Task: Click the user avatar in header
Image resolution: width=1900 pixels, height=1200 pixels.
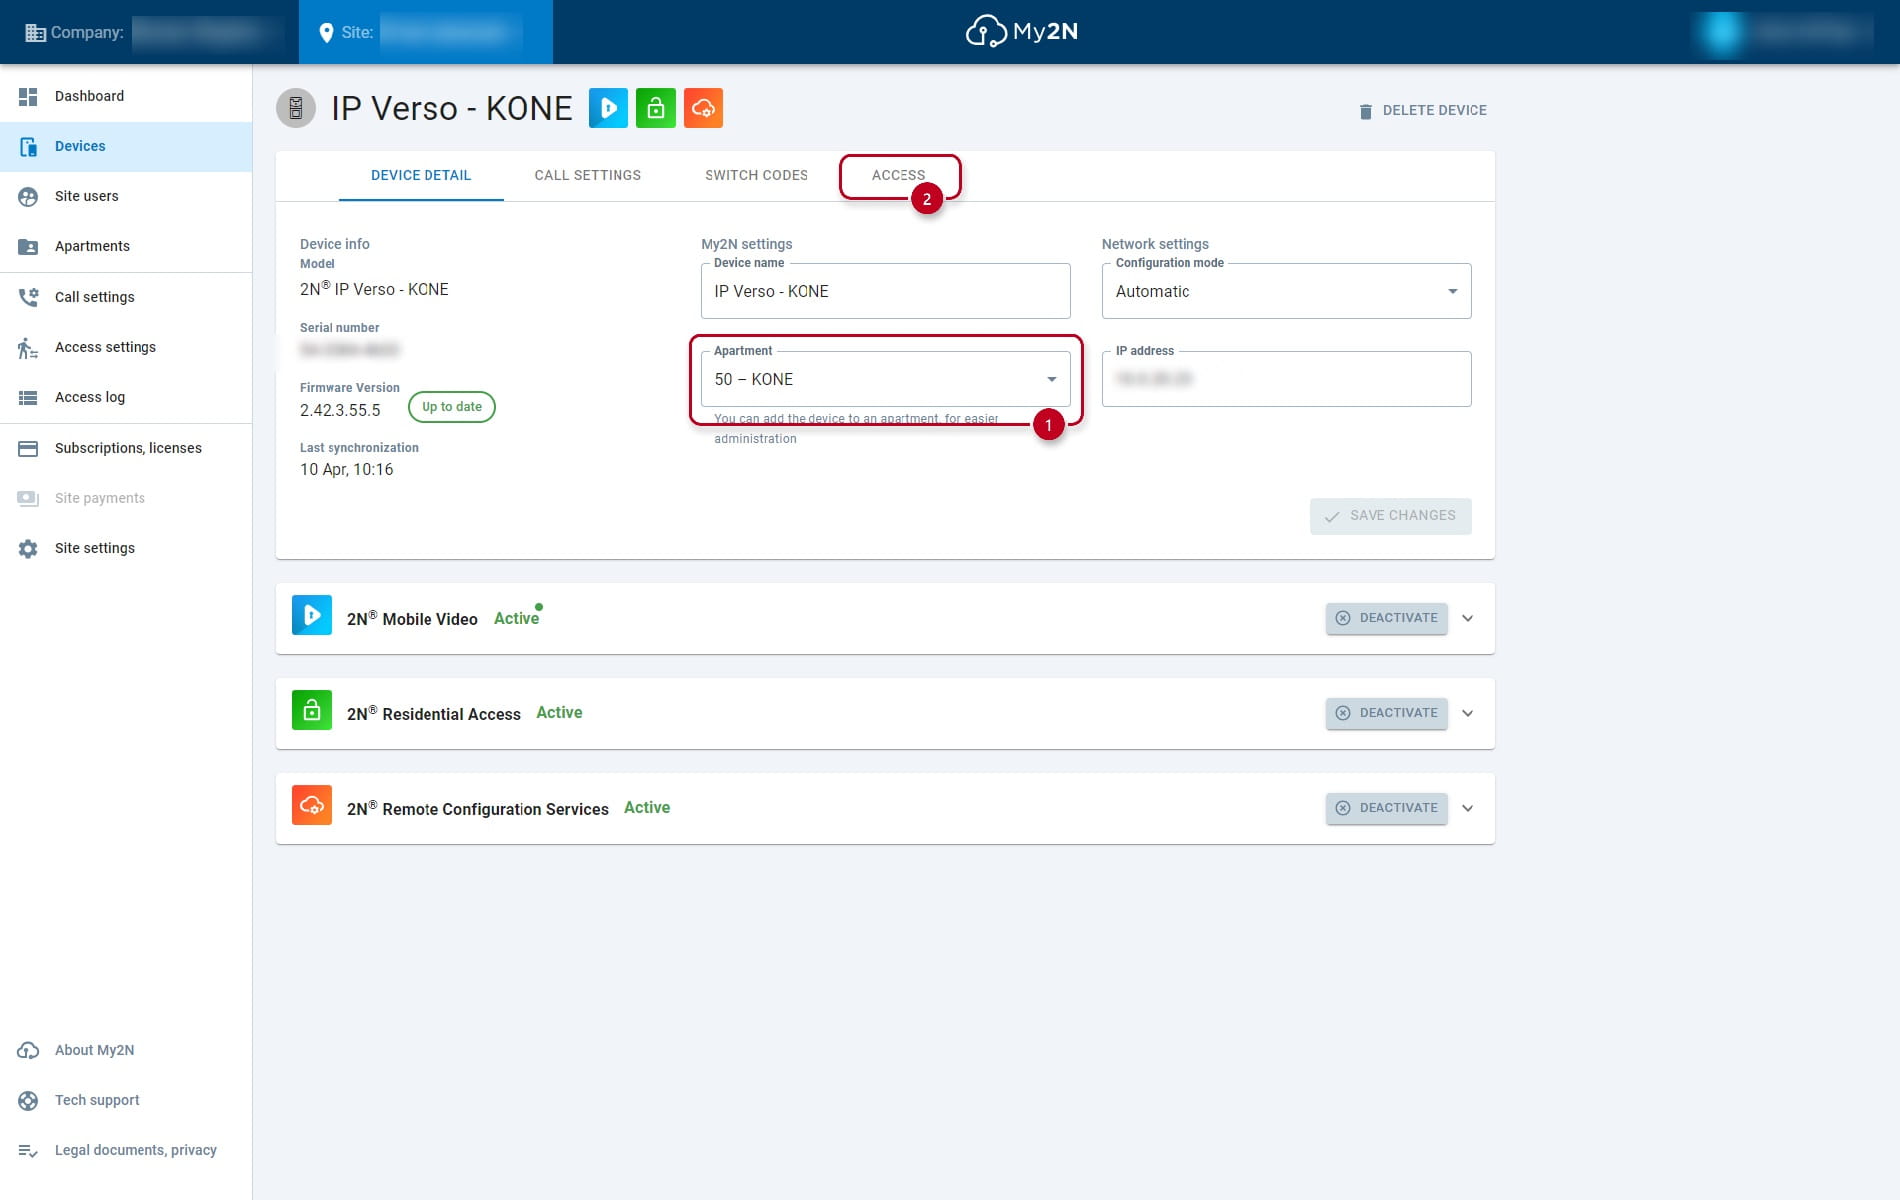Action: (x=1722, y=32)
